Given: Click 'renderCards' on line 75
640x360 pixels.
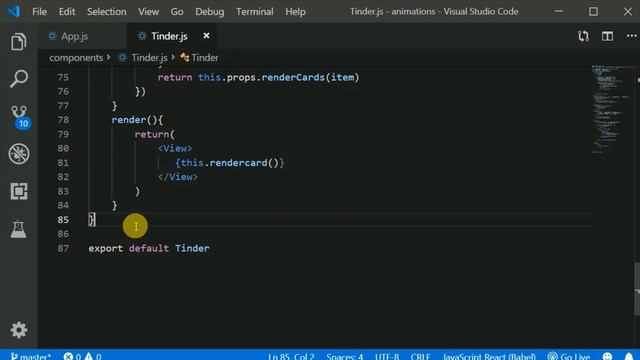Looking at the screenshot, I should [293, 77].
